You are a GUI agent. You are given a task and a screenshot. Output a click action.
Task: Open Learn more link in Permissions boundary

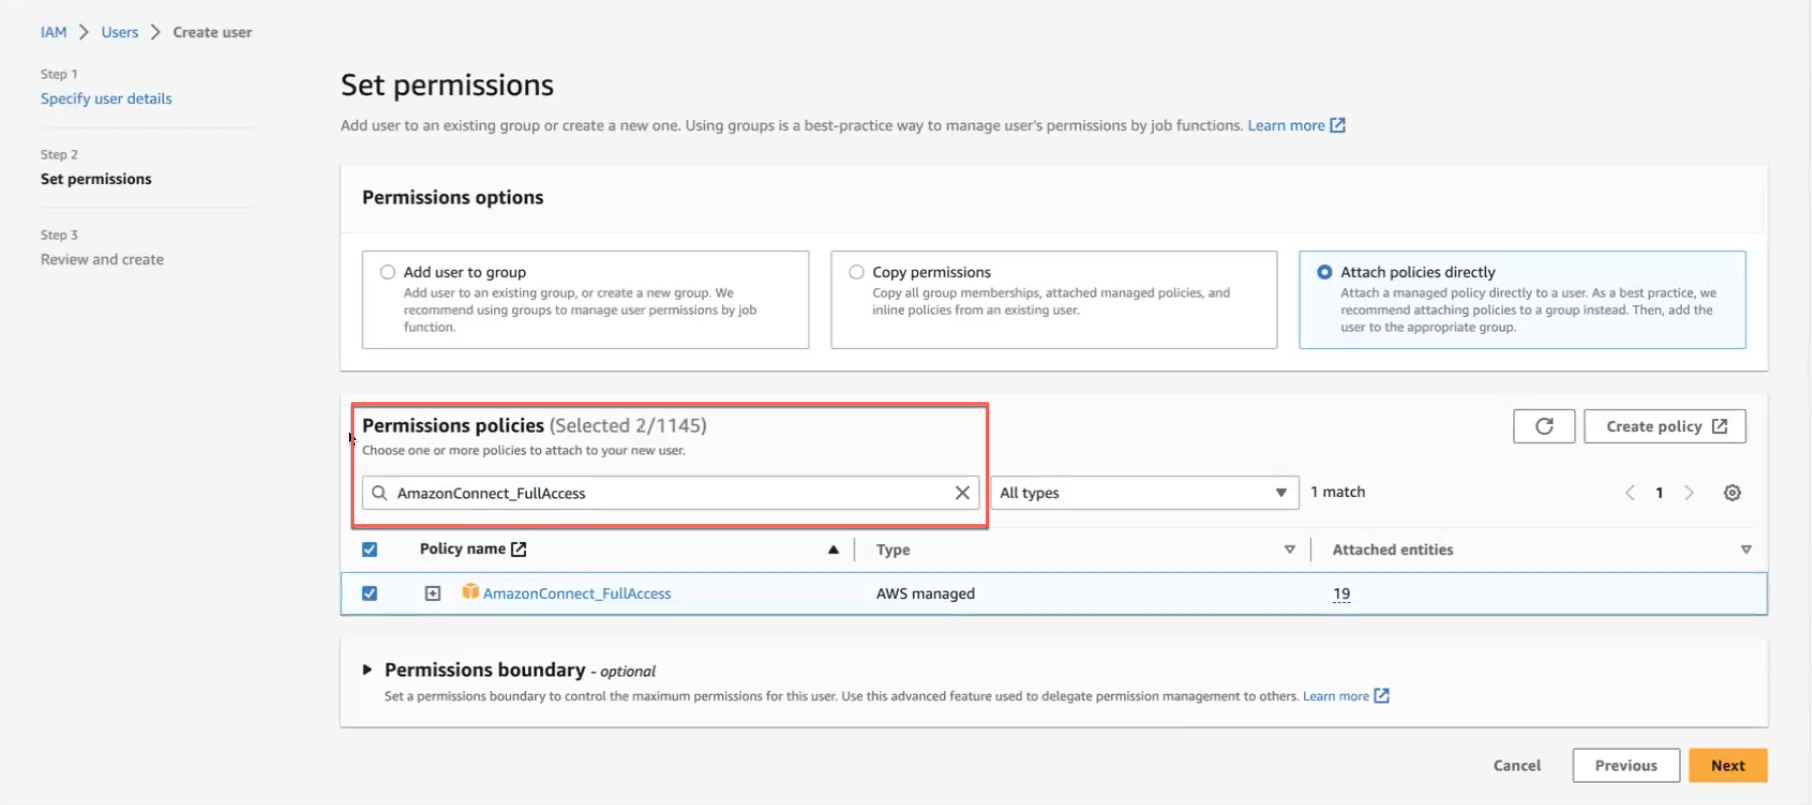pos(1336,696)
